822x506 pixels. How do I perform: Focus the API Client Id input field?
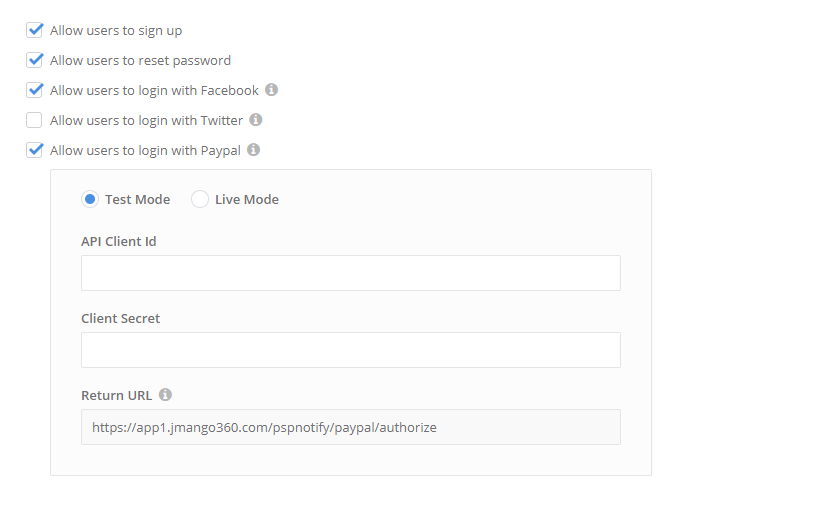coord(350,273)
